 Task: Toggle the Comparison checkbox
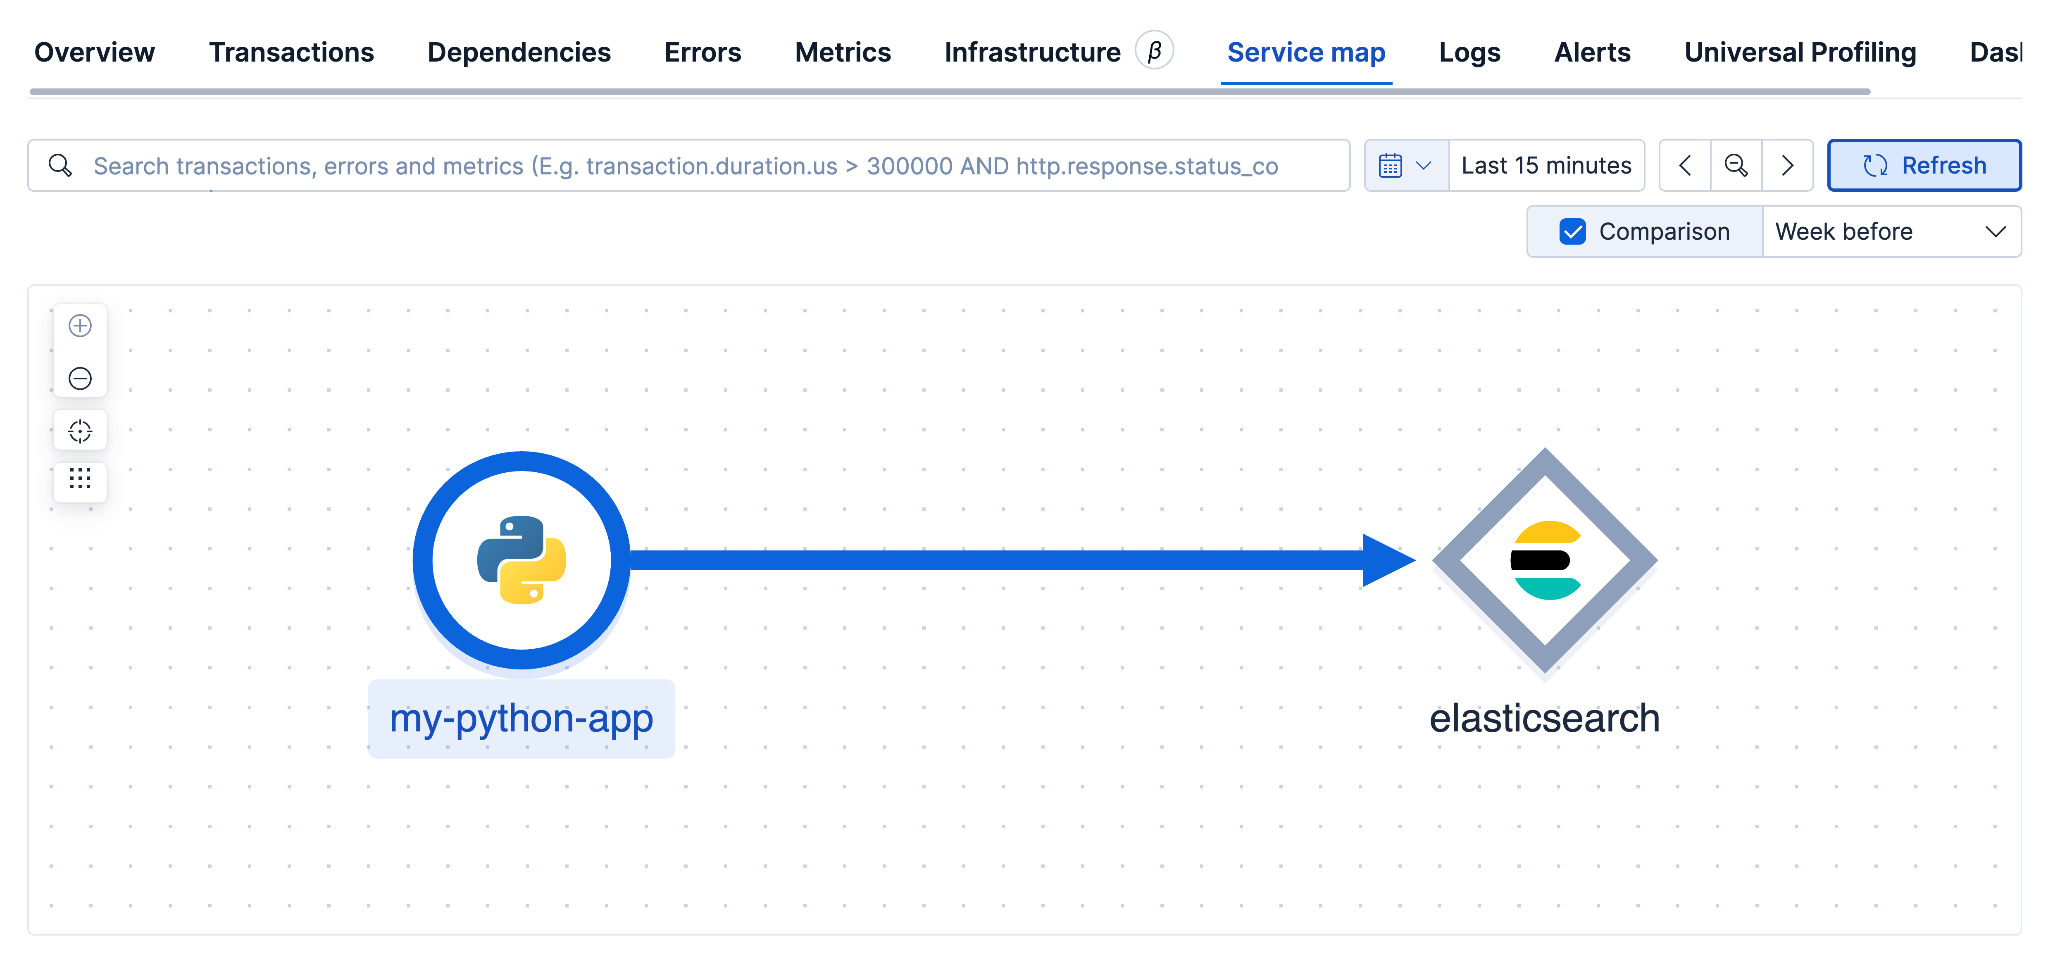click(1572, 232)
